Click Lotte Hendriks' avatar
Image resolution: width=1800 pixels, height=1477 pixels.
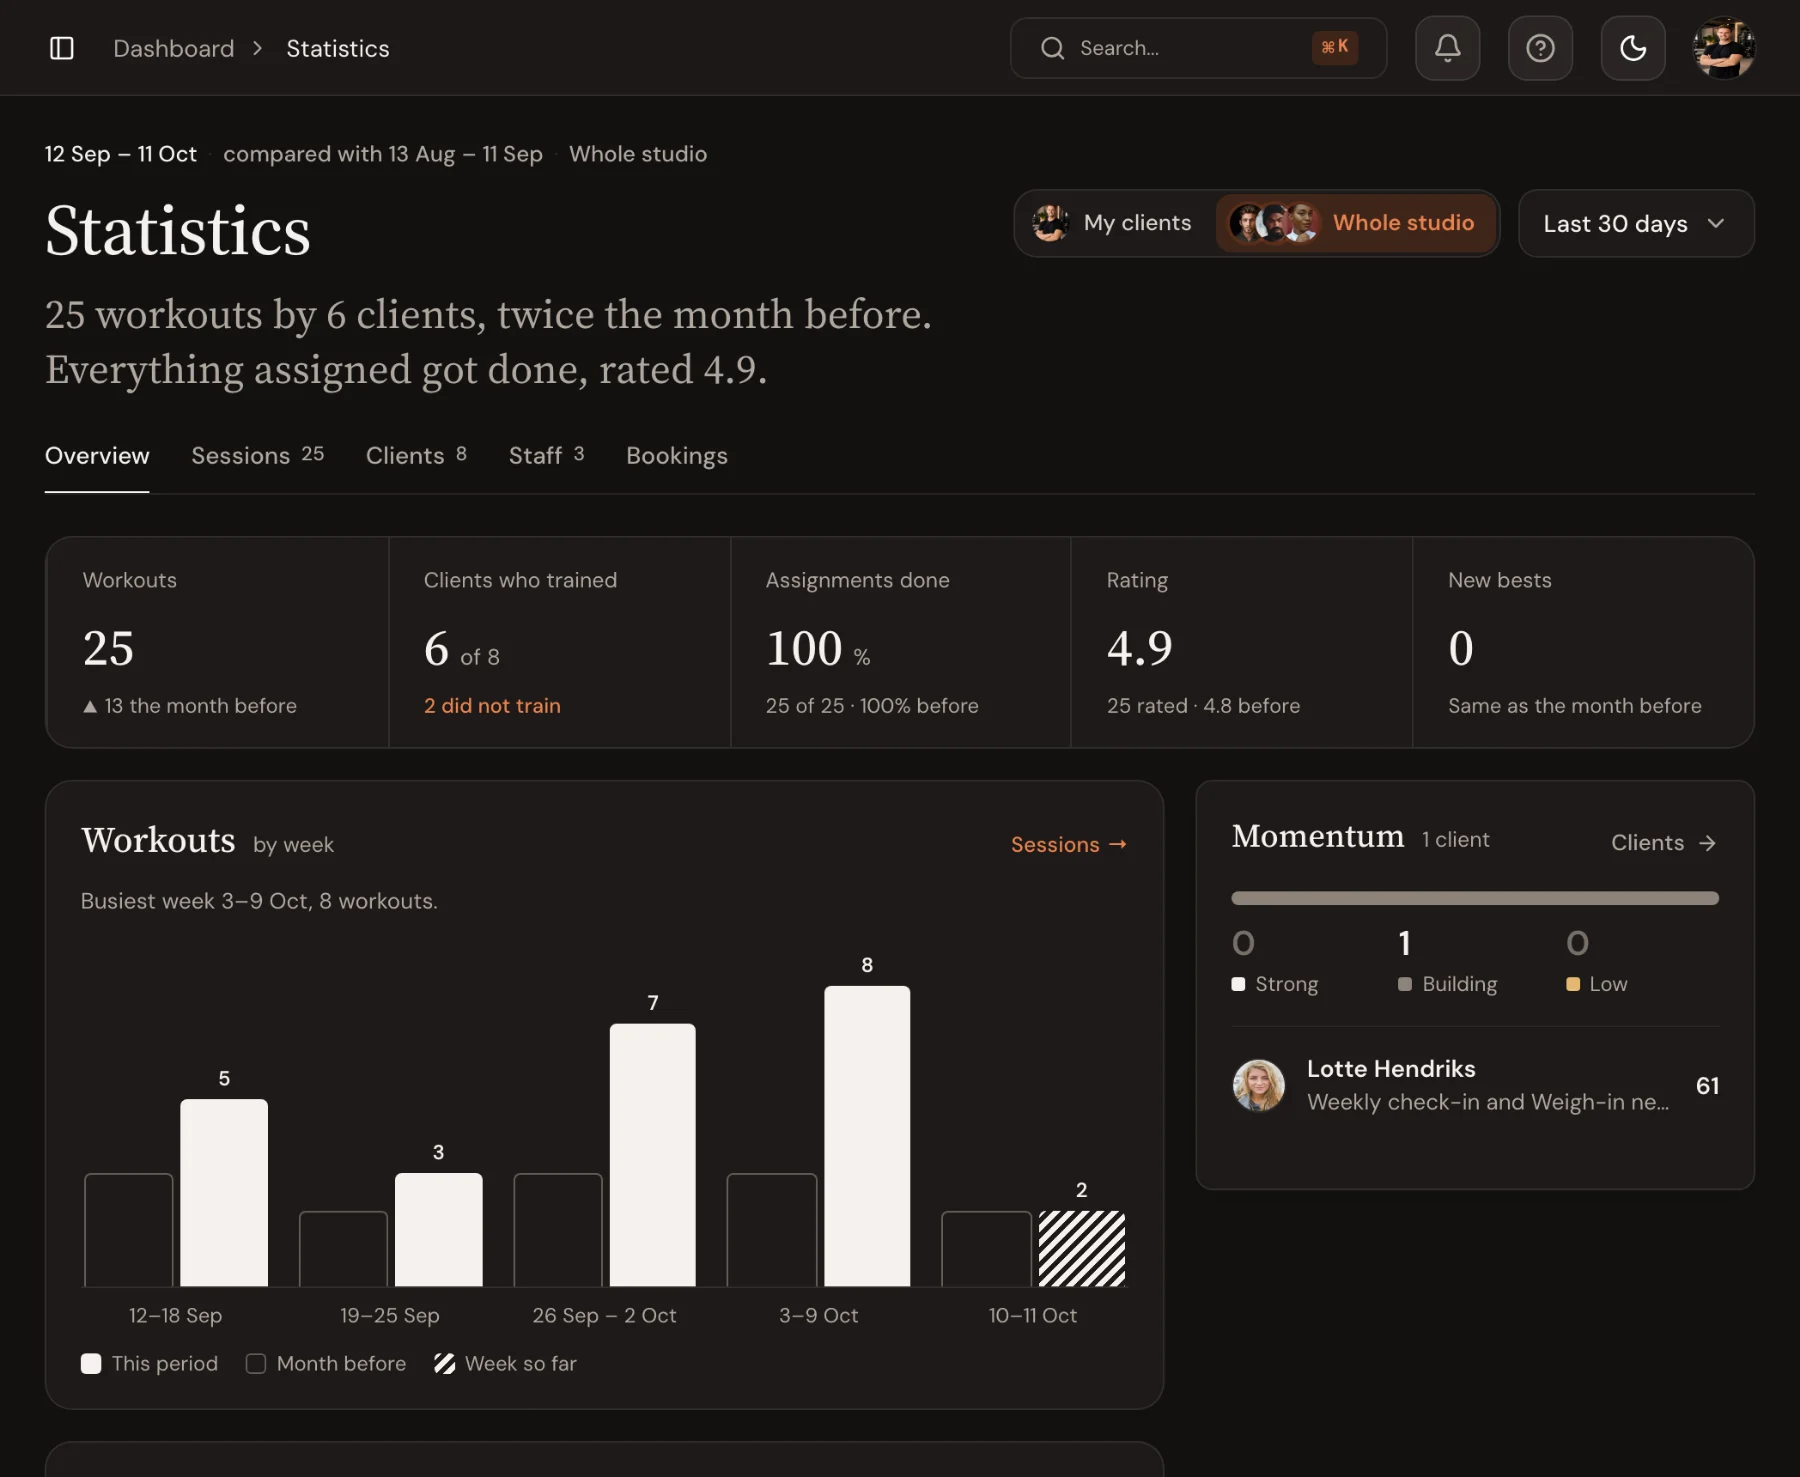1259,1086
